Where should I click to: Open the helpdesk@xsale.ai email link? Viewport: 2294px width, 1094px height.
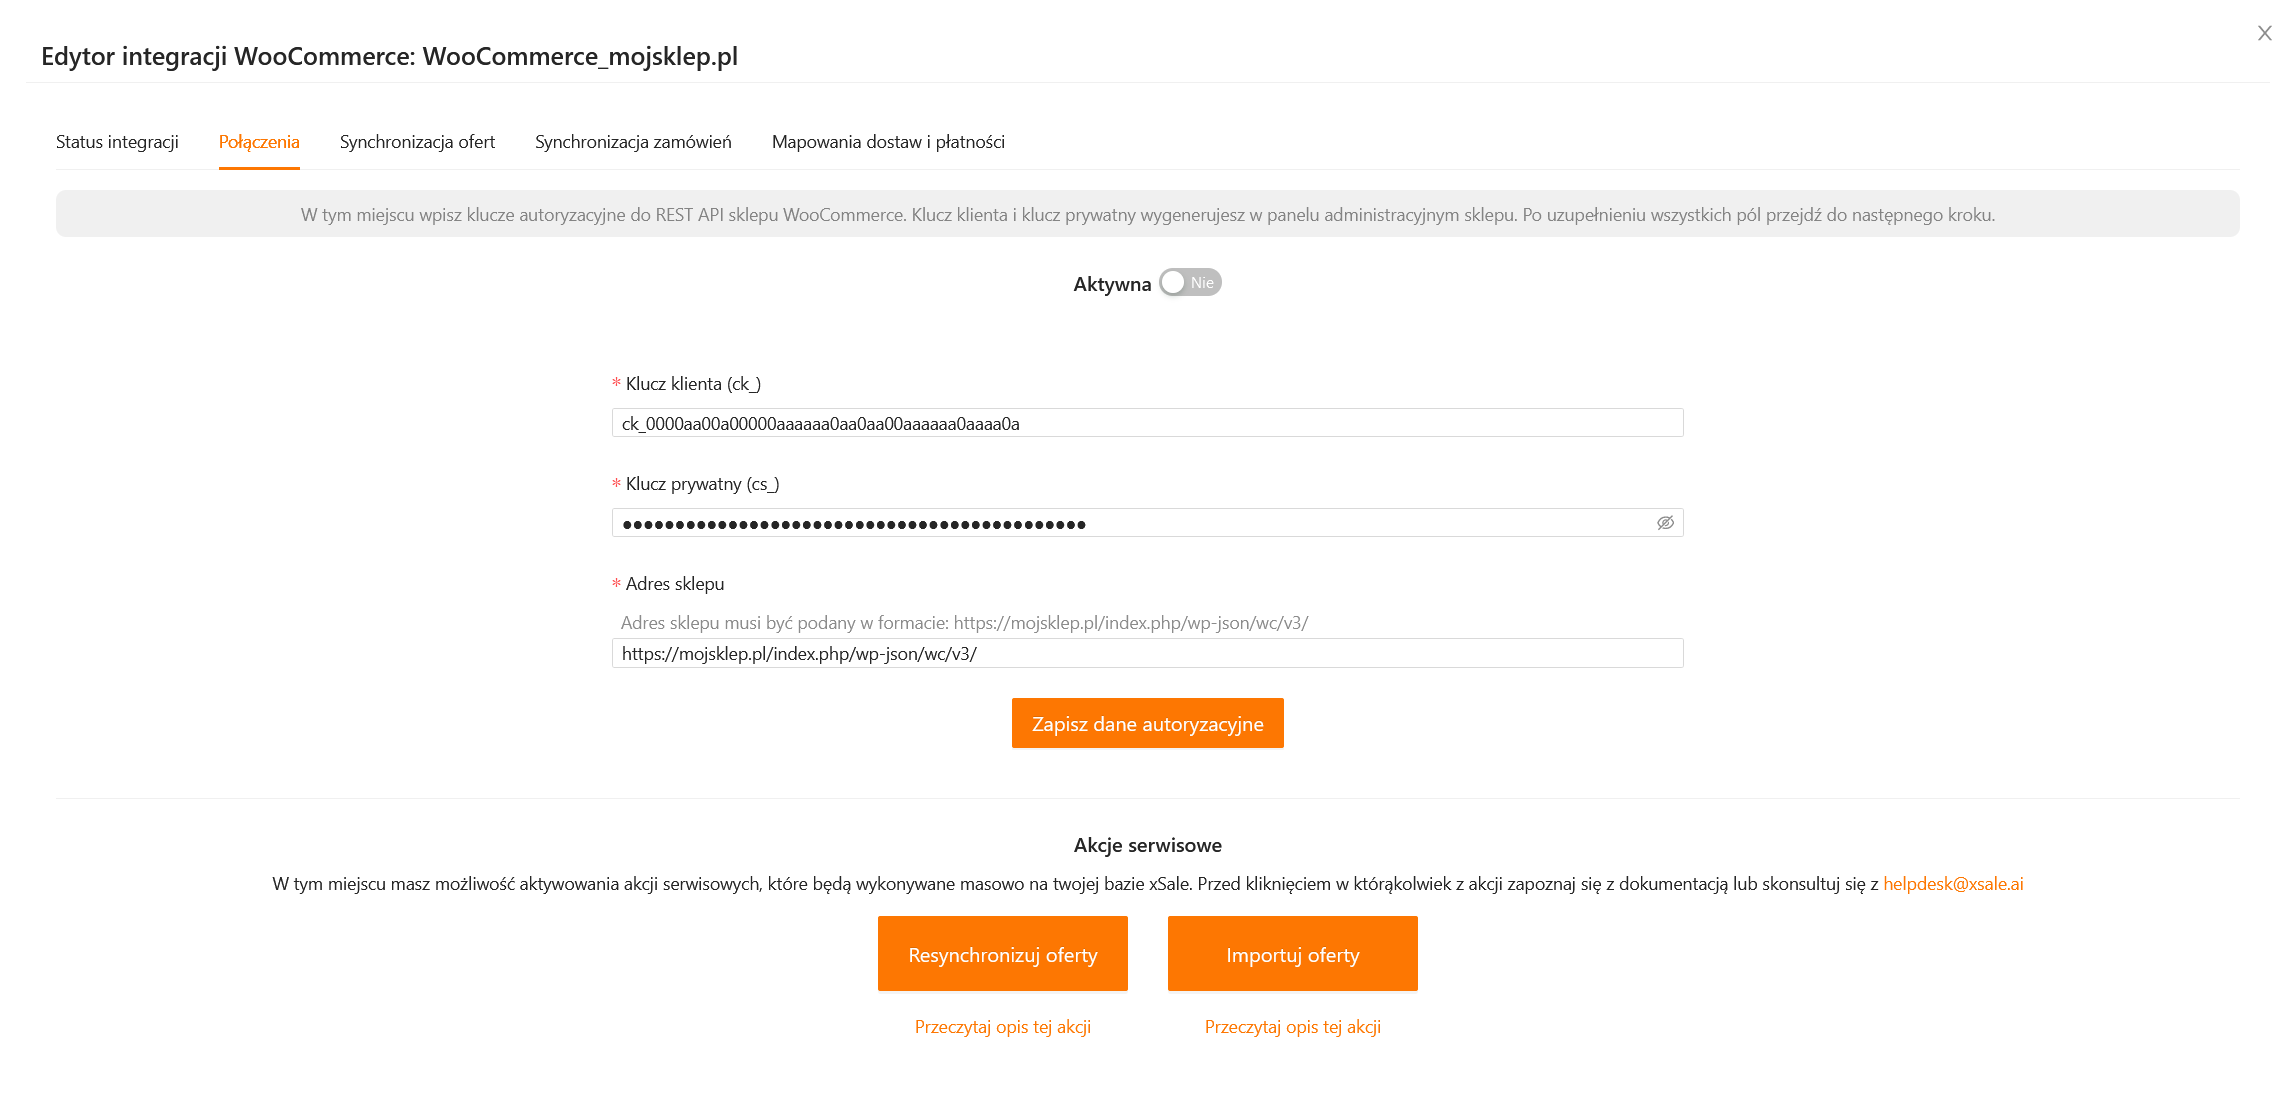coord(1952,884)
